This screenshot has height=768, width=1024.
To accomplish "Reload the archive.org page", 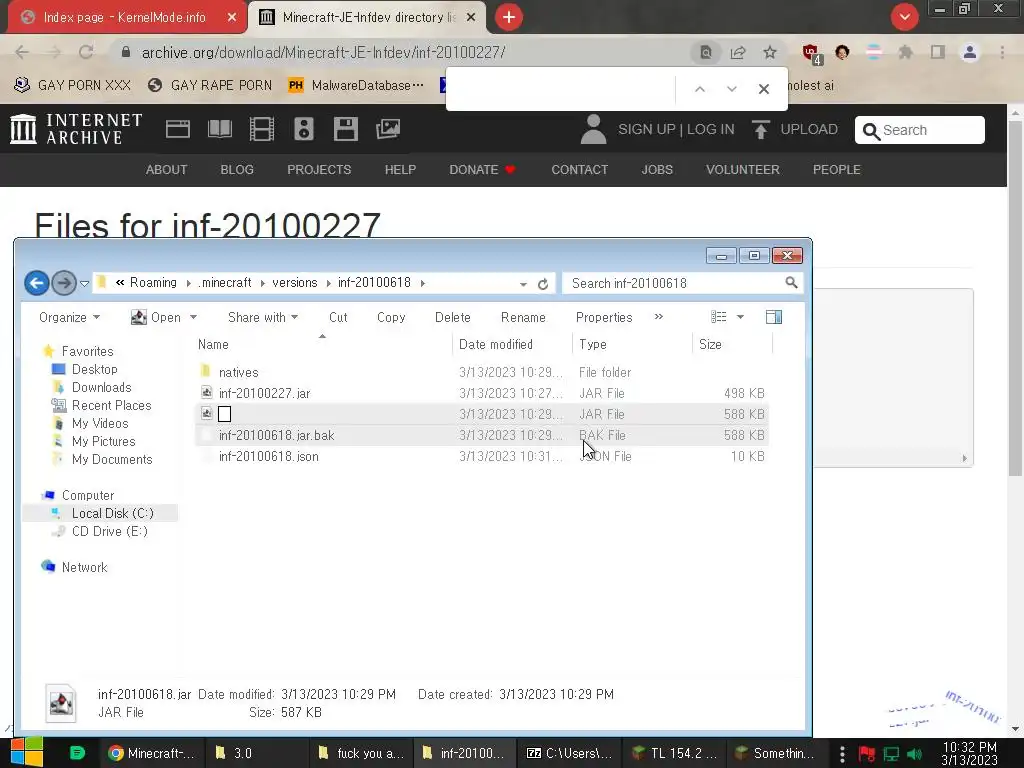I will [x=86, y=52].
